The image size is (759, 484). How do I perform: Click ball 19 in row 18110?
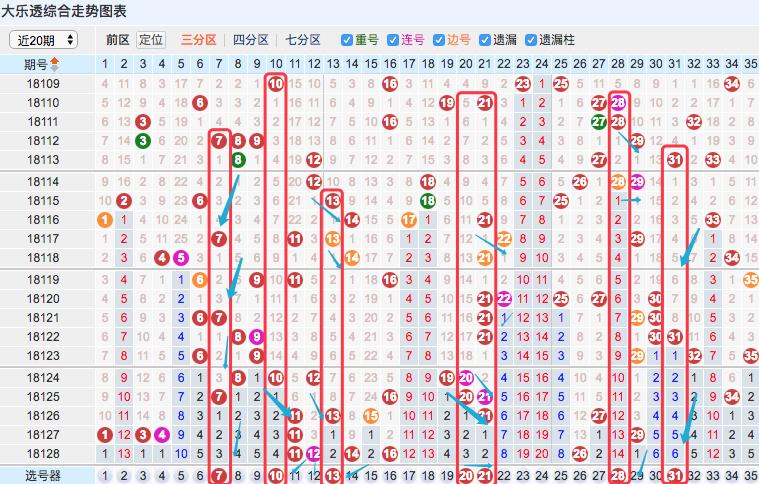pos(447,103)
